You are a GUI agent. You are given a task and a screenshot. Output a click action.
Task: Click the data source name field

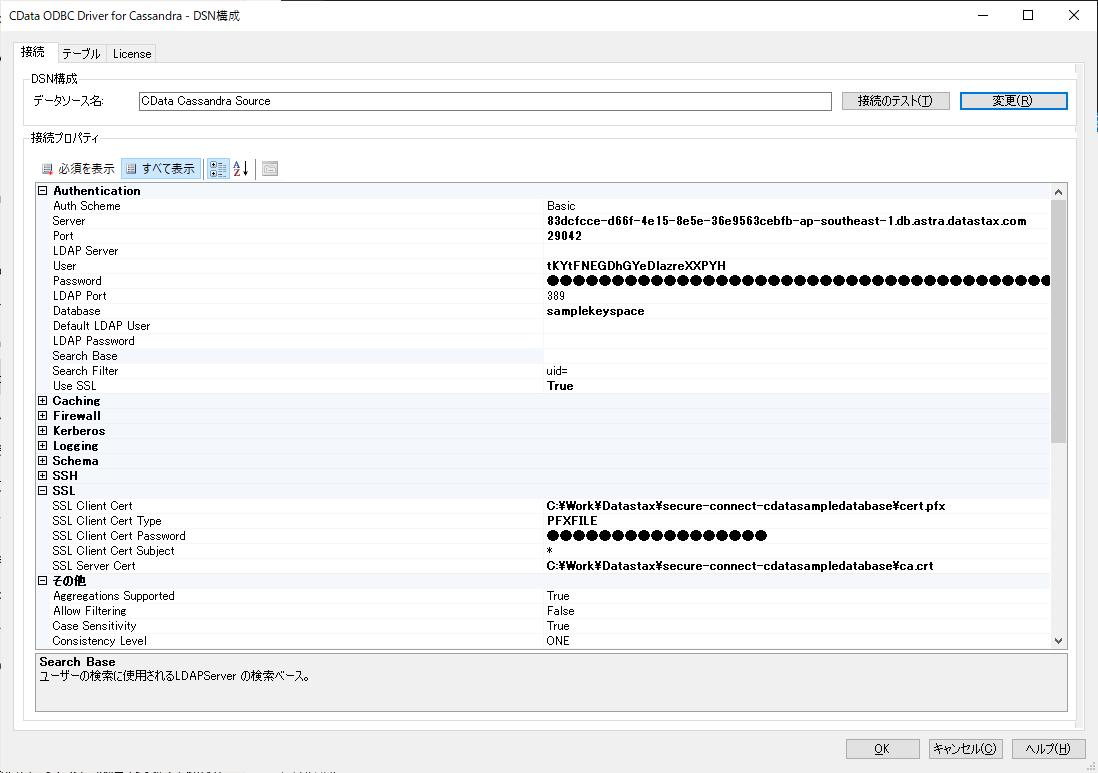pos(485,101)
